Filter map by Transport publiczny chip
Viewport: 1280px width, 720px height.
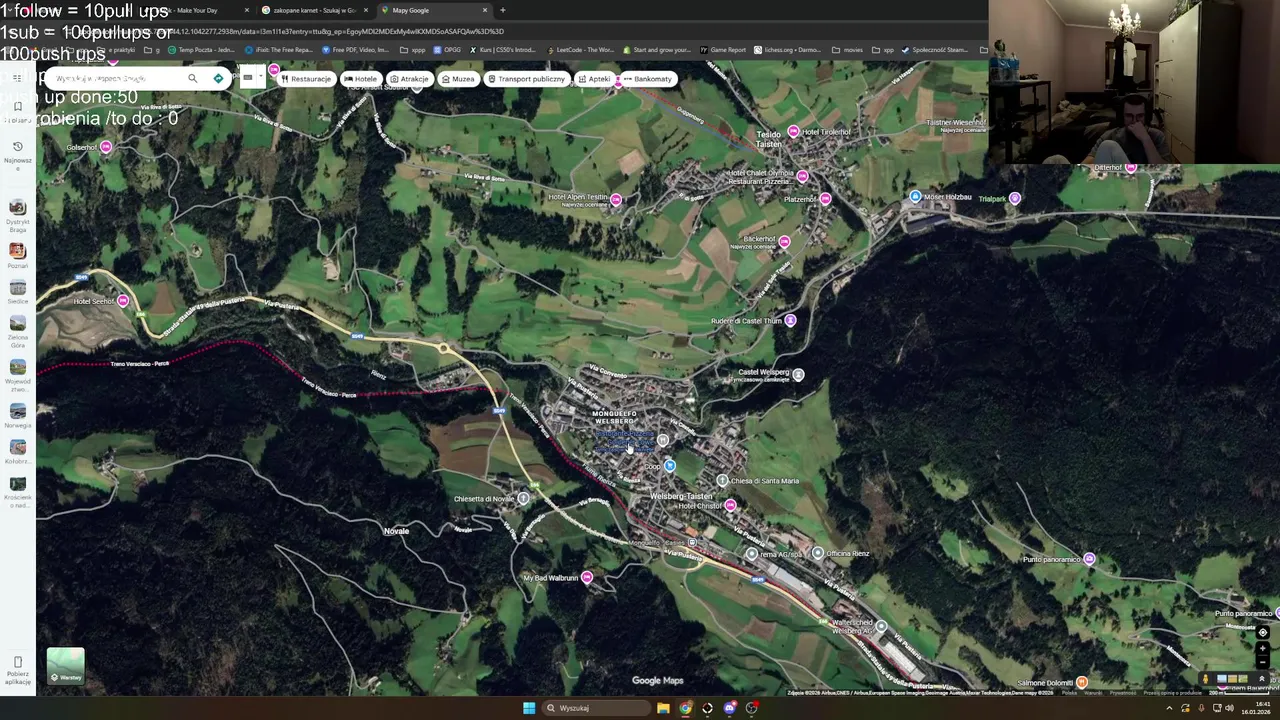pyautogui.click(x=526, y=79)
